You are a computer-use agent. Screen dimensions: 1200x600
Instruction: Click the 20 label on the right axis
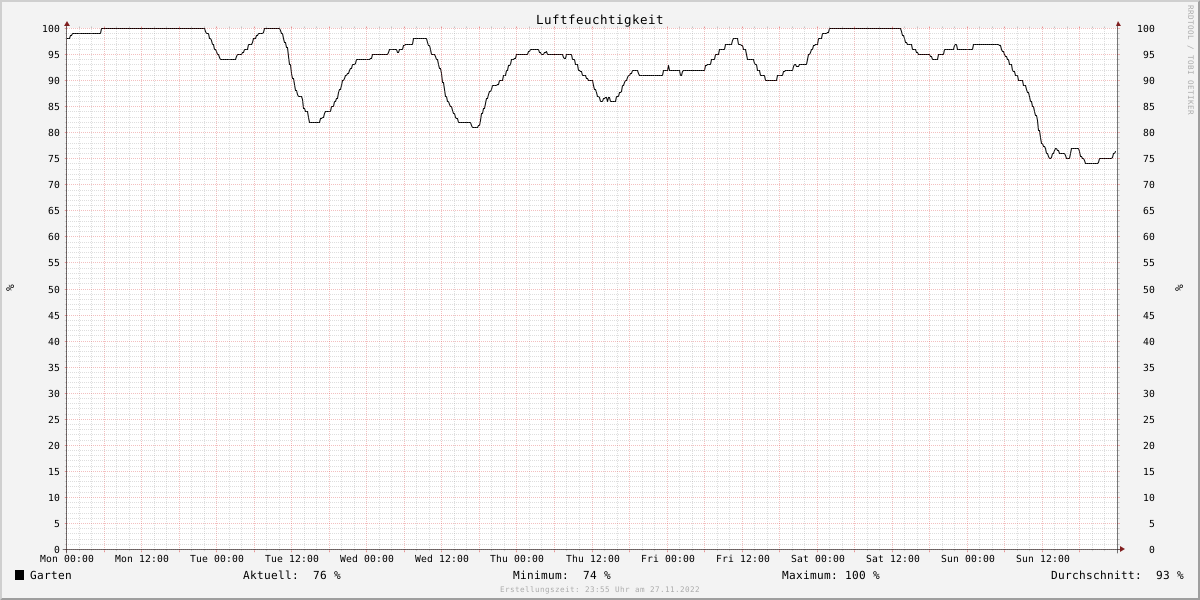pyautogui.click(x=1149, y=445)
